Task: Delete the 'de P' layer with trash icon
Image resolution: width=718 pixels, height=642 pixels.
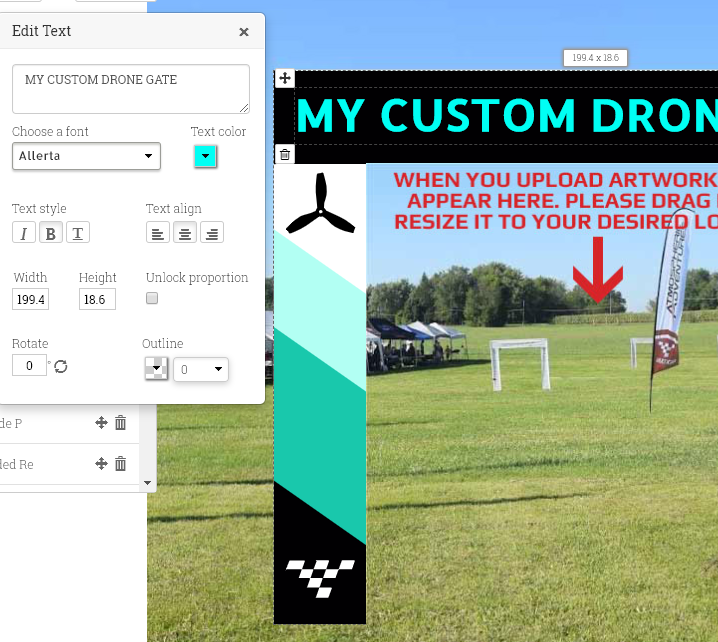Action: [x=120, y=423]
